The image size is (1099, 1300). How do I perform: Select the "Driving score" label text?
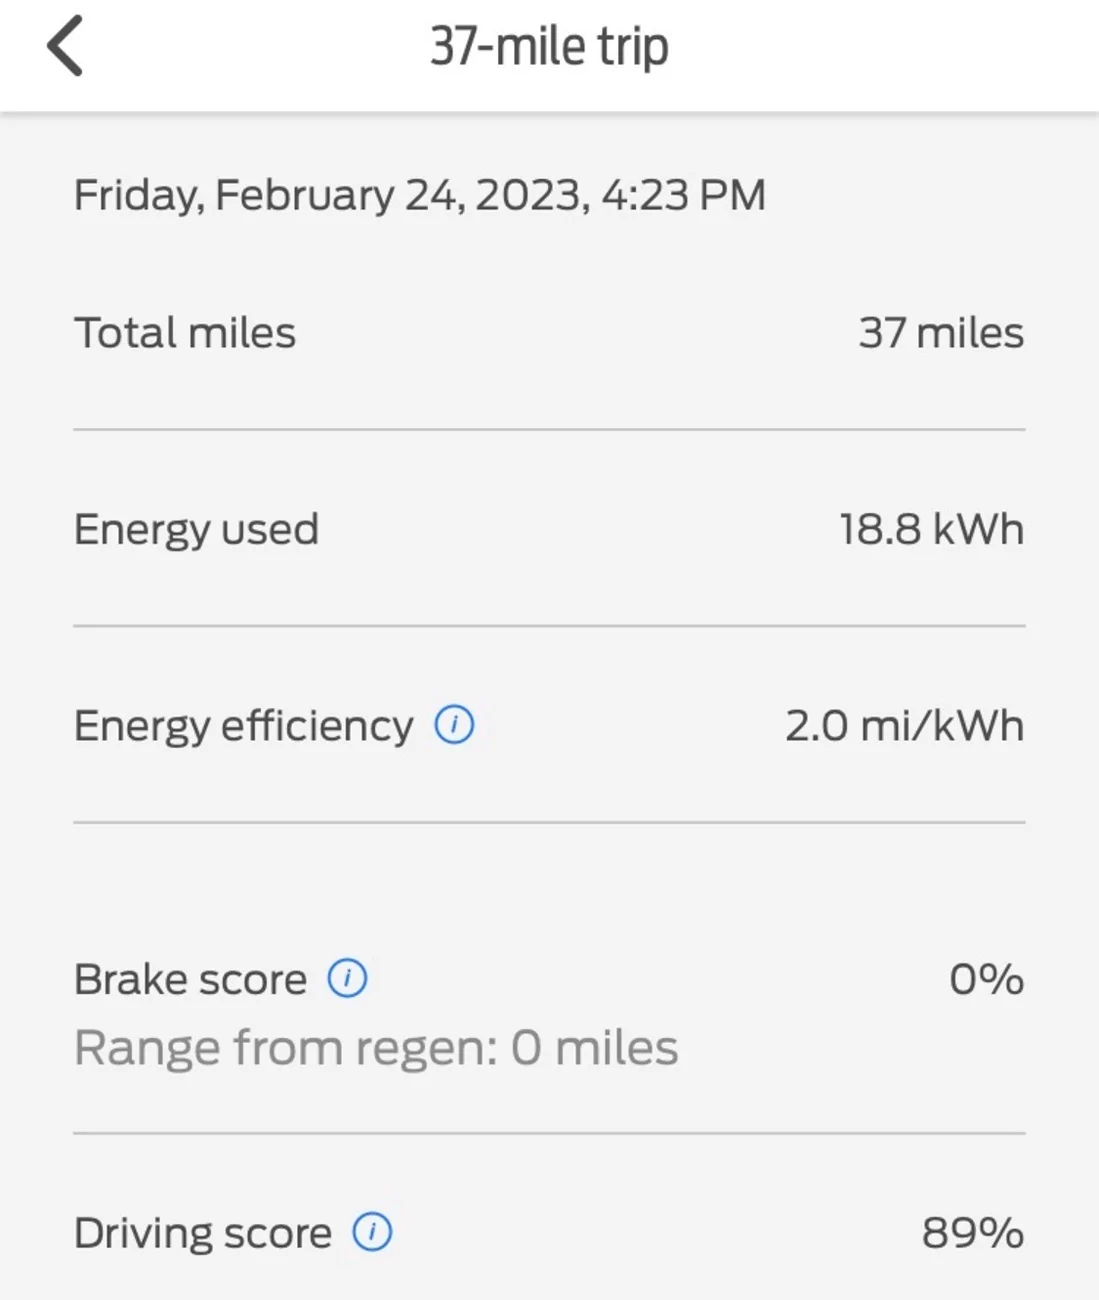202,1233
